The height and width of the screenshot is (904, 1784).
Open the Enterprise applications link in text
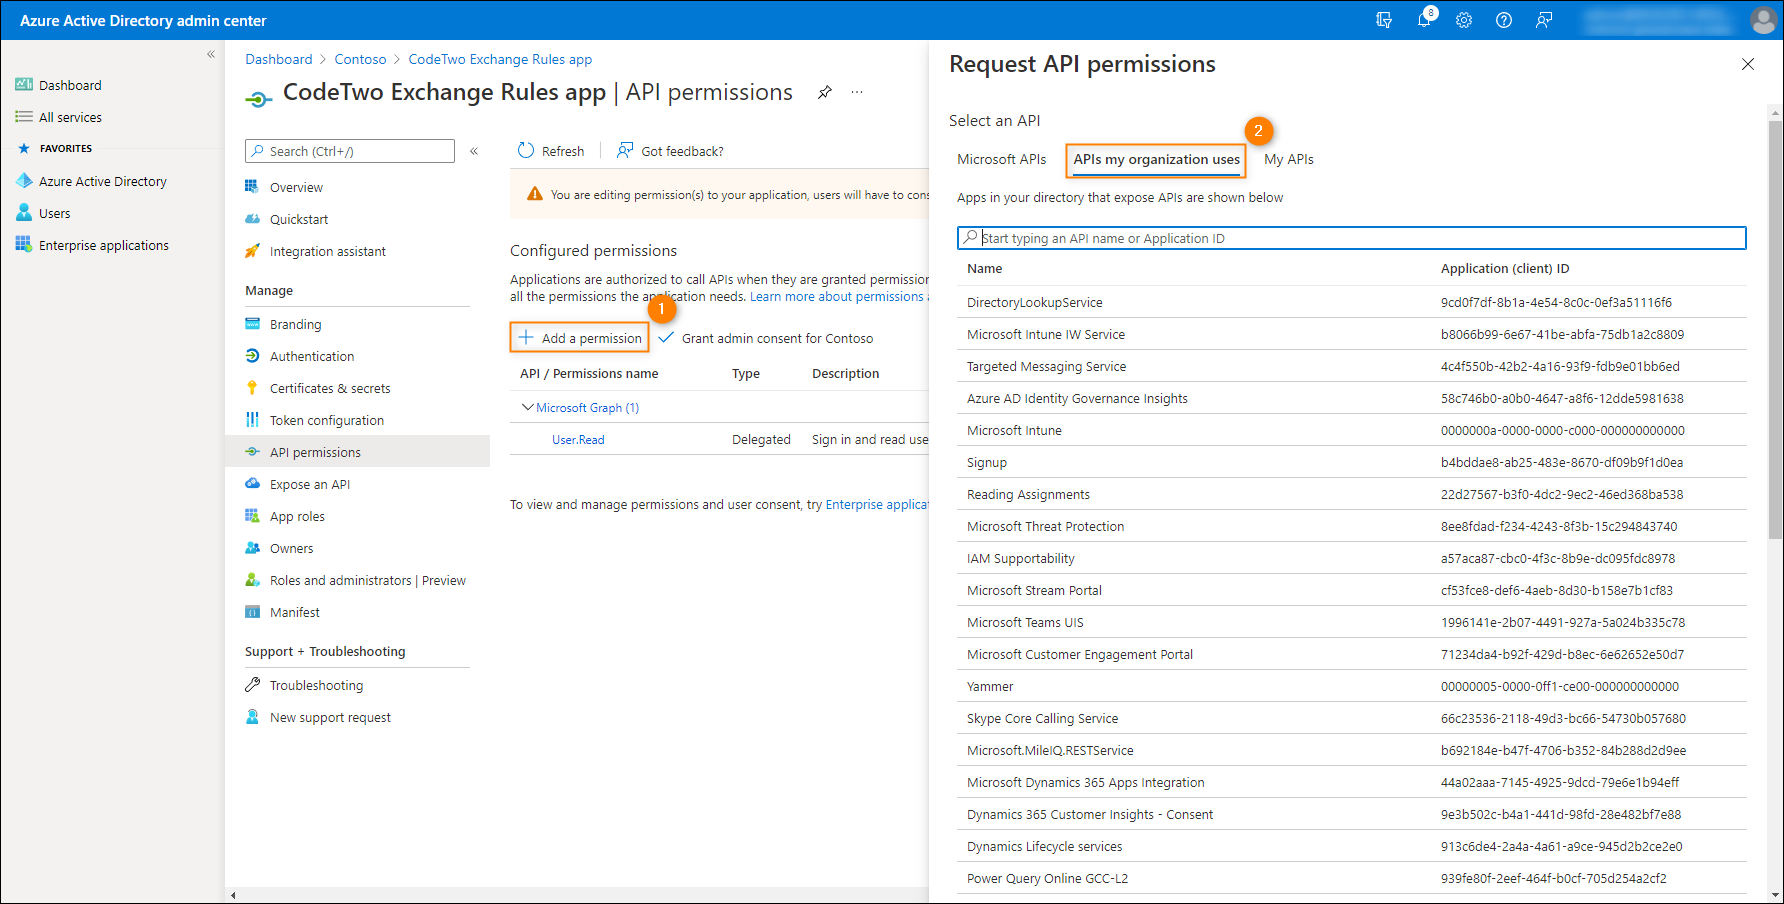877,504
